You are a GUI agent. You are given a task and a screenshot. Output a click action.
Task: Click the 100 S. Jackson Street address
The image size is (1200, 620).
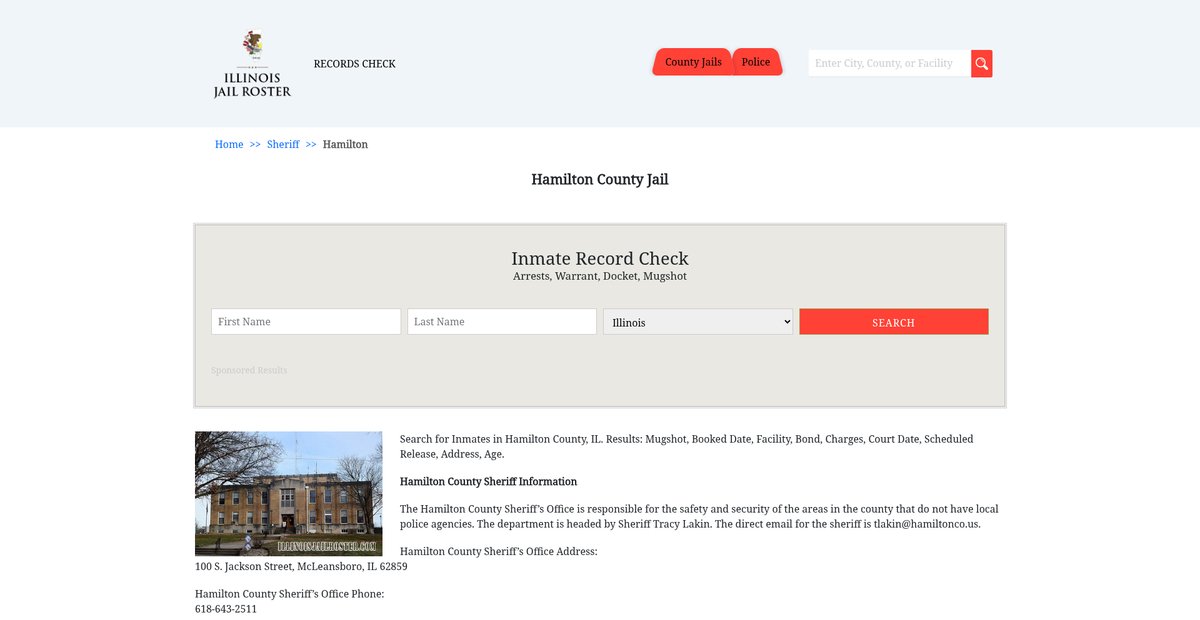(301, 567)
